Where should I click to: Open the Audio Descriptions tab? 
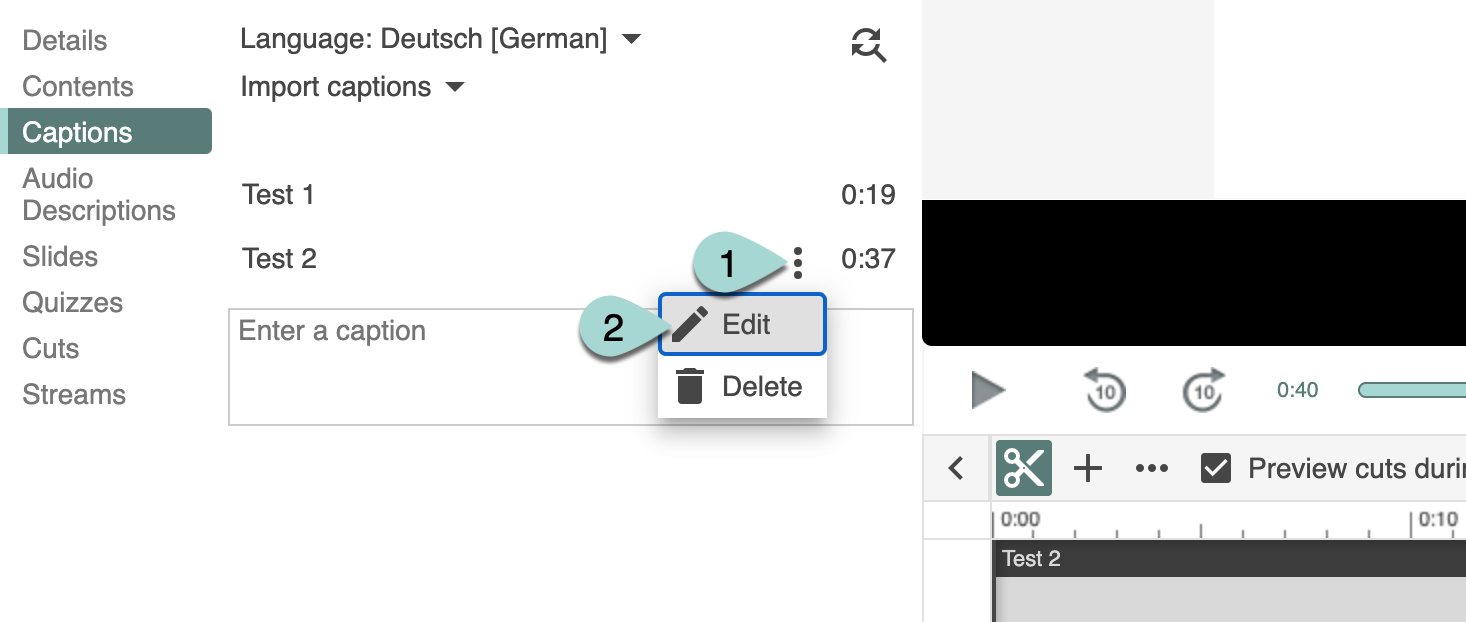click(98, 195)
